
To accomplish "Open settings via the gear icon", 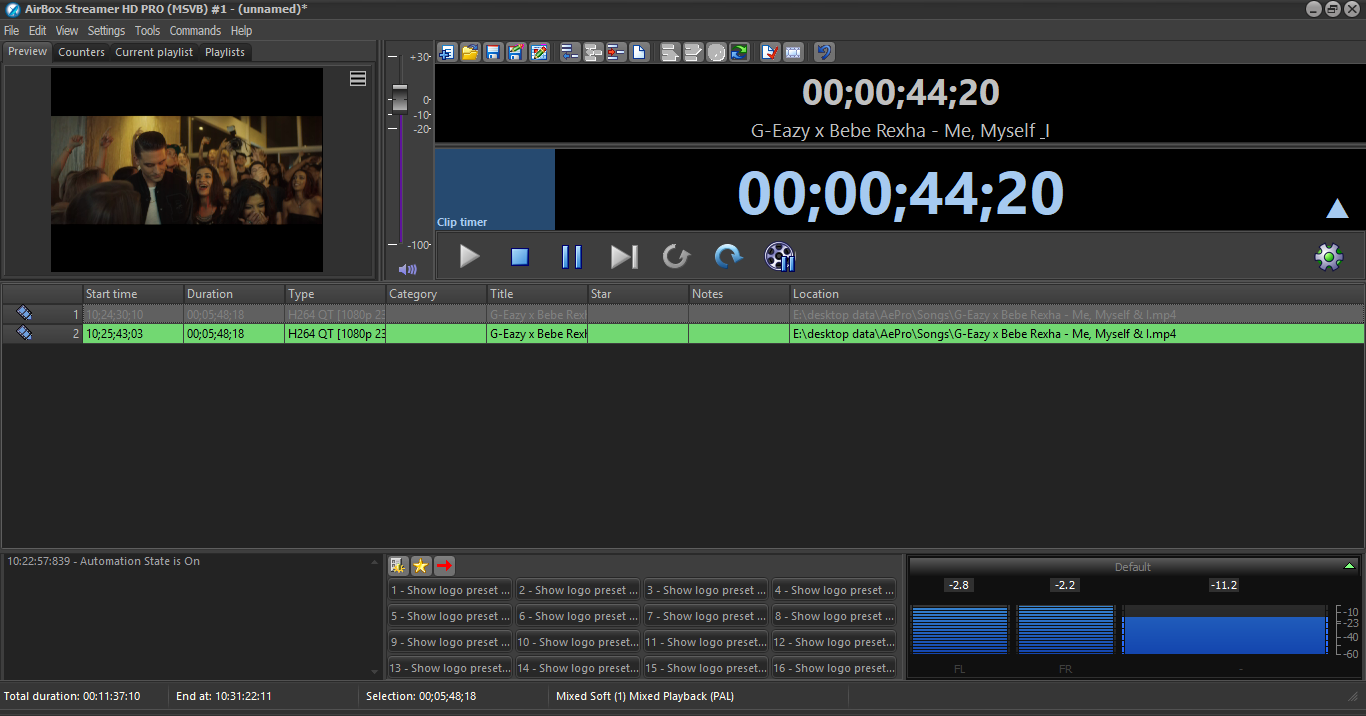I will point(1328,257).
